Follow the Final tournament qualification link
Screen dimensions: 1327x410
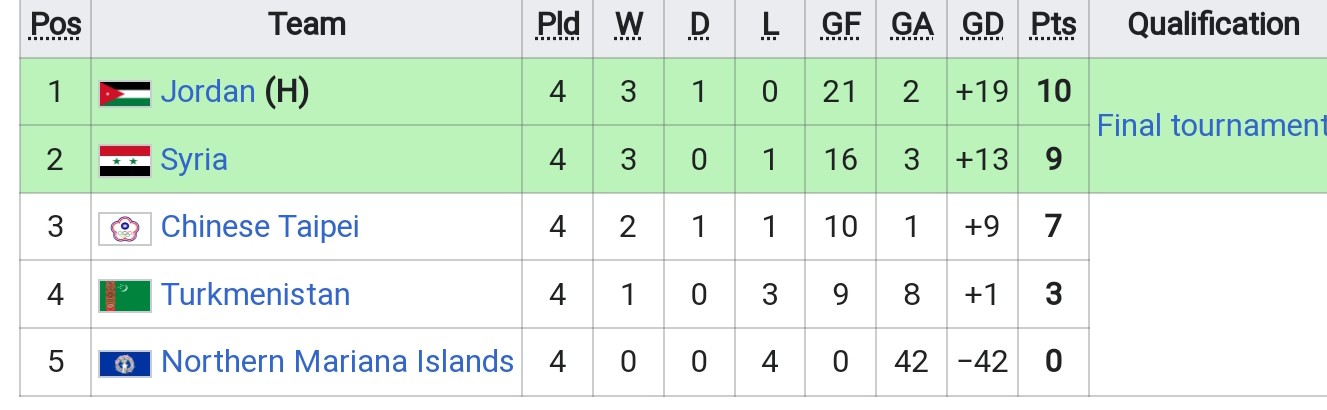[x=1211, y=126]
